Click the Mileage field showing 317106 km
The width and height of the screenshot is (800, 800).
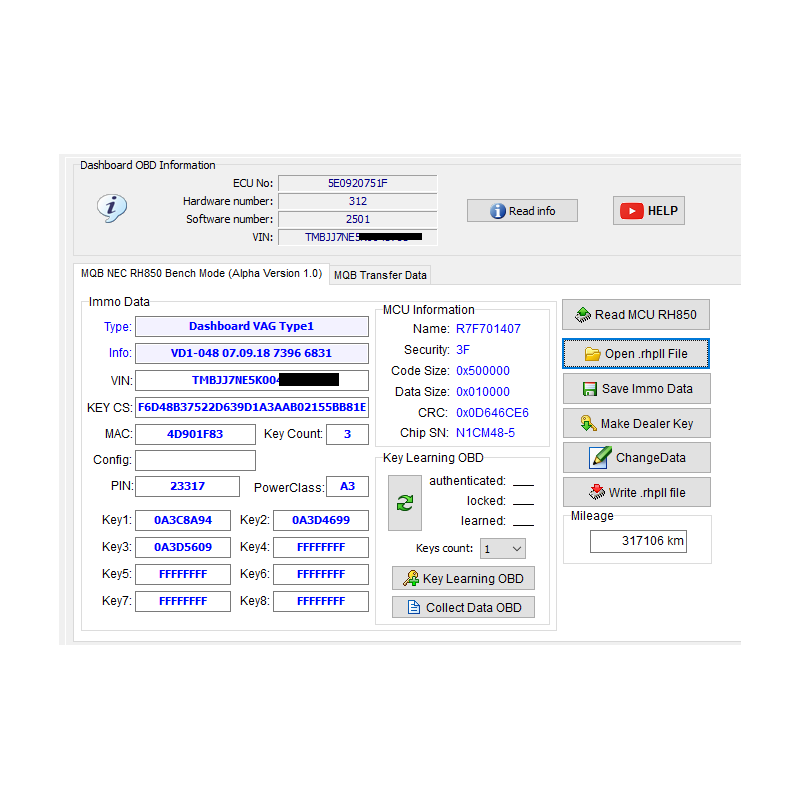[x=640, y=541]
